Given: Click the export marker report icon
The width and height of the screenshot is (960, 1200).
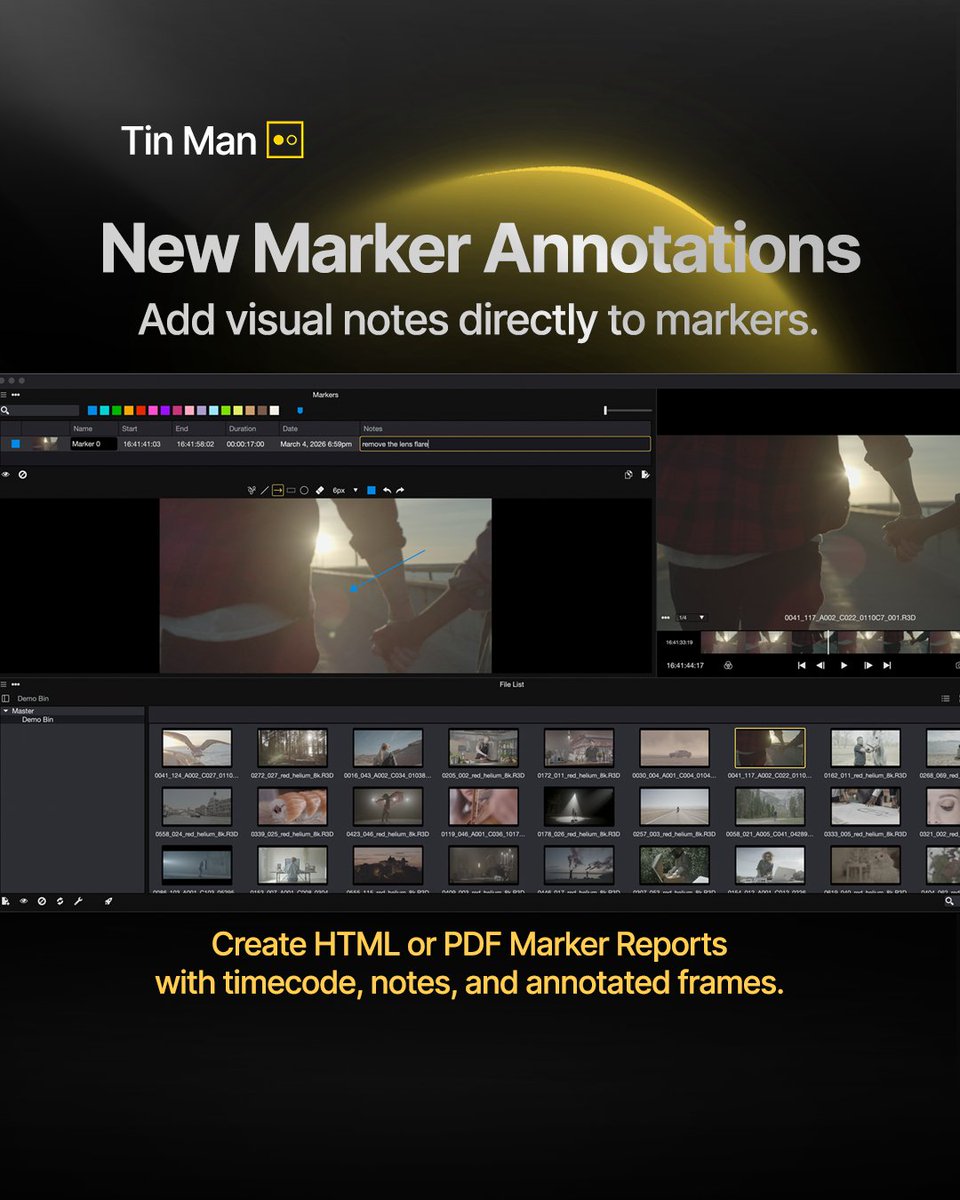Looking at the screenshot, I should click(x=646, y=475).
